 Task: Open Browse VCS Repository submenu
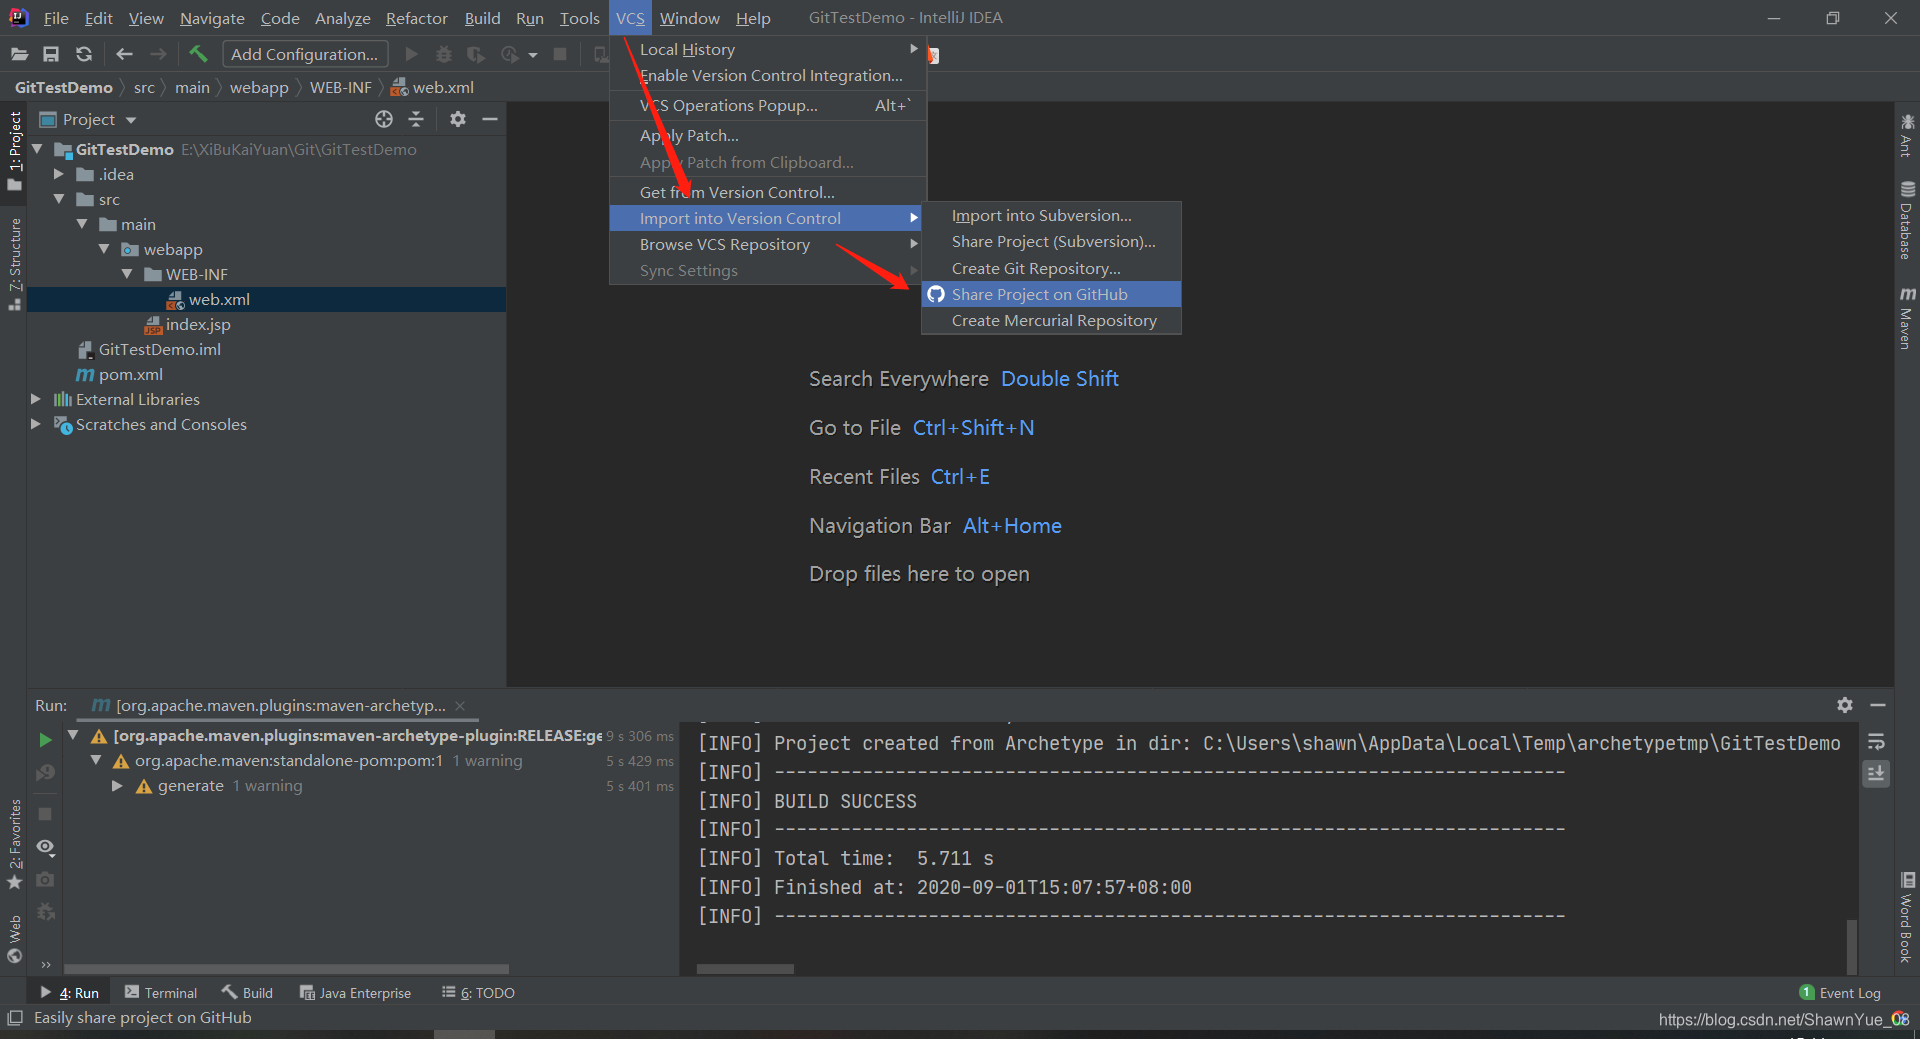click(768, 244)
